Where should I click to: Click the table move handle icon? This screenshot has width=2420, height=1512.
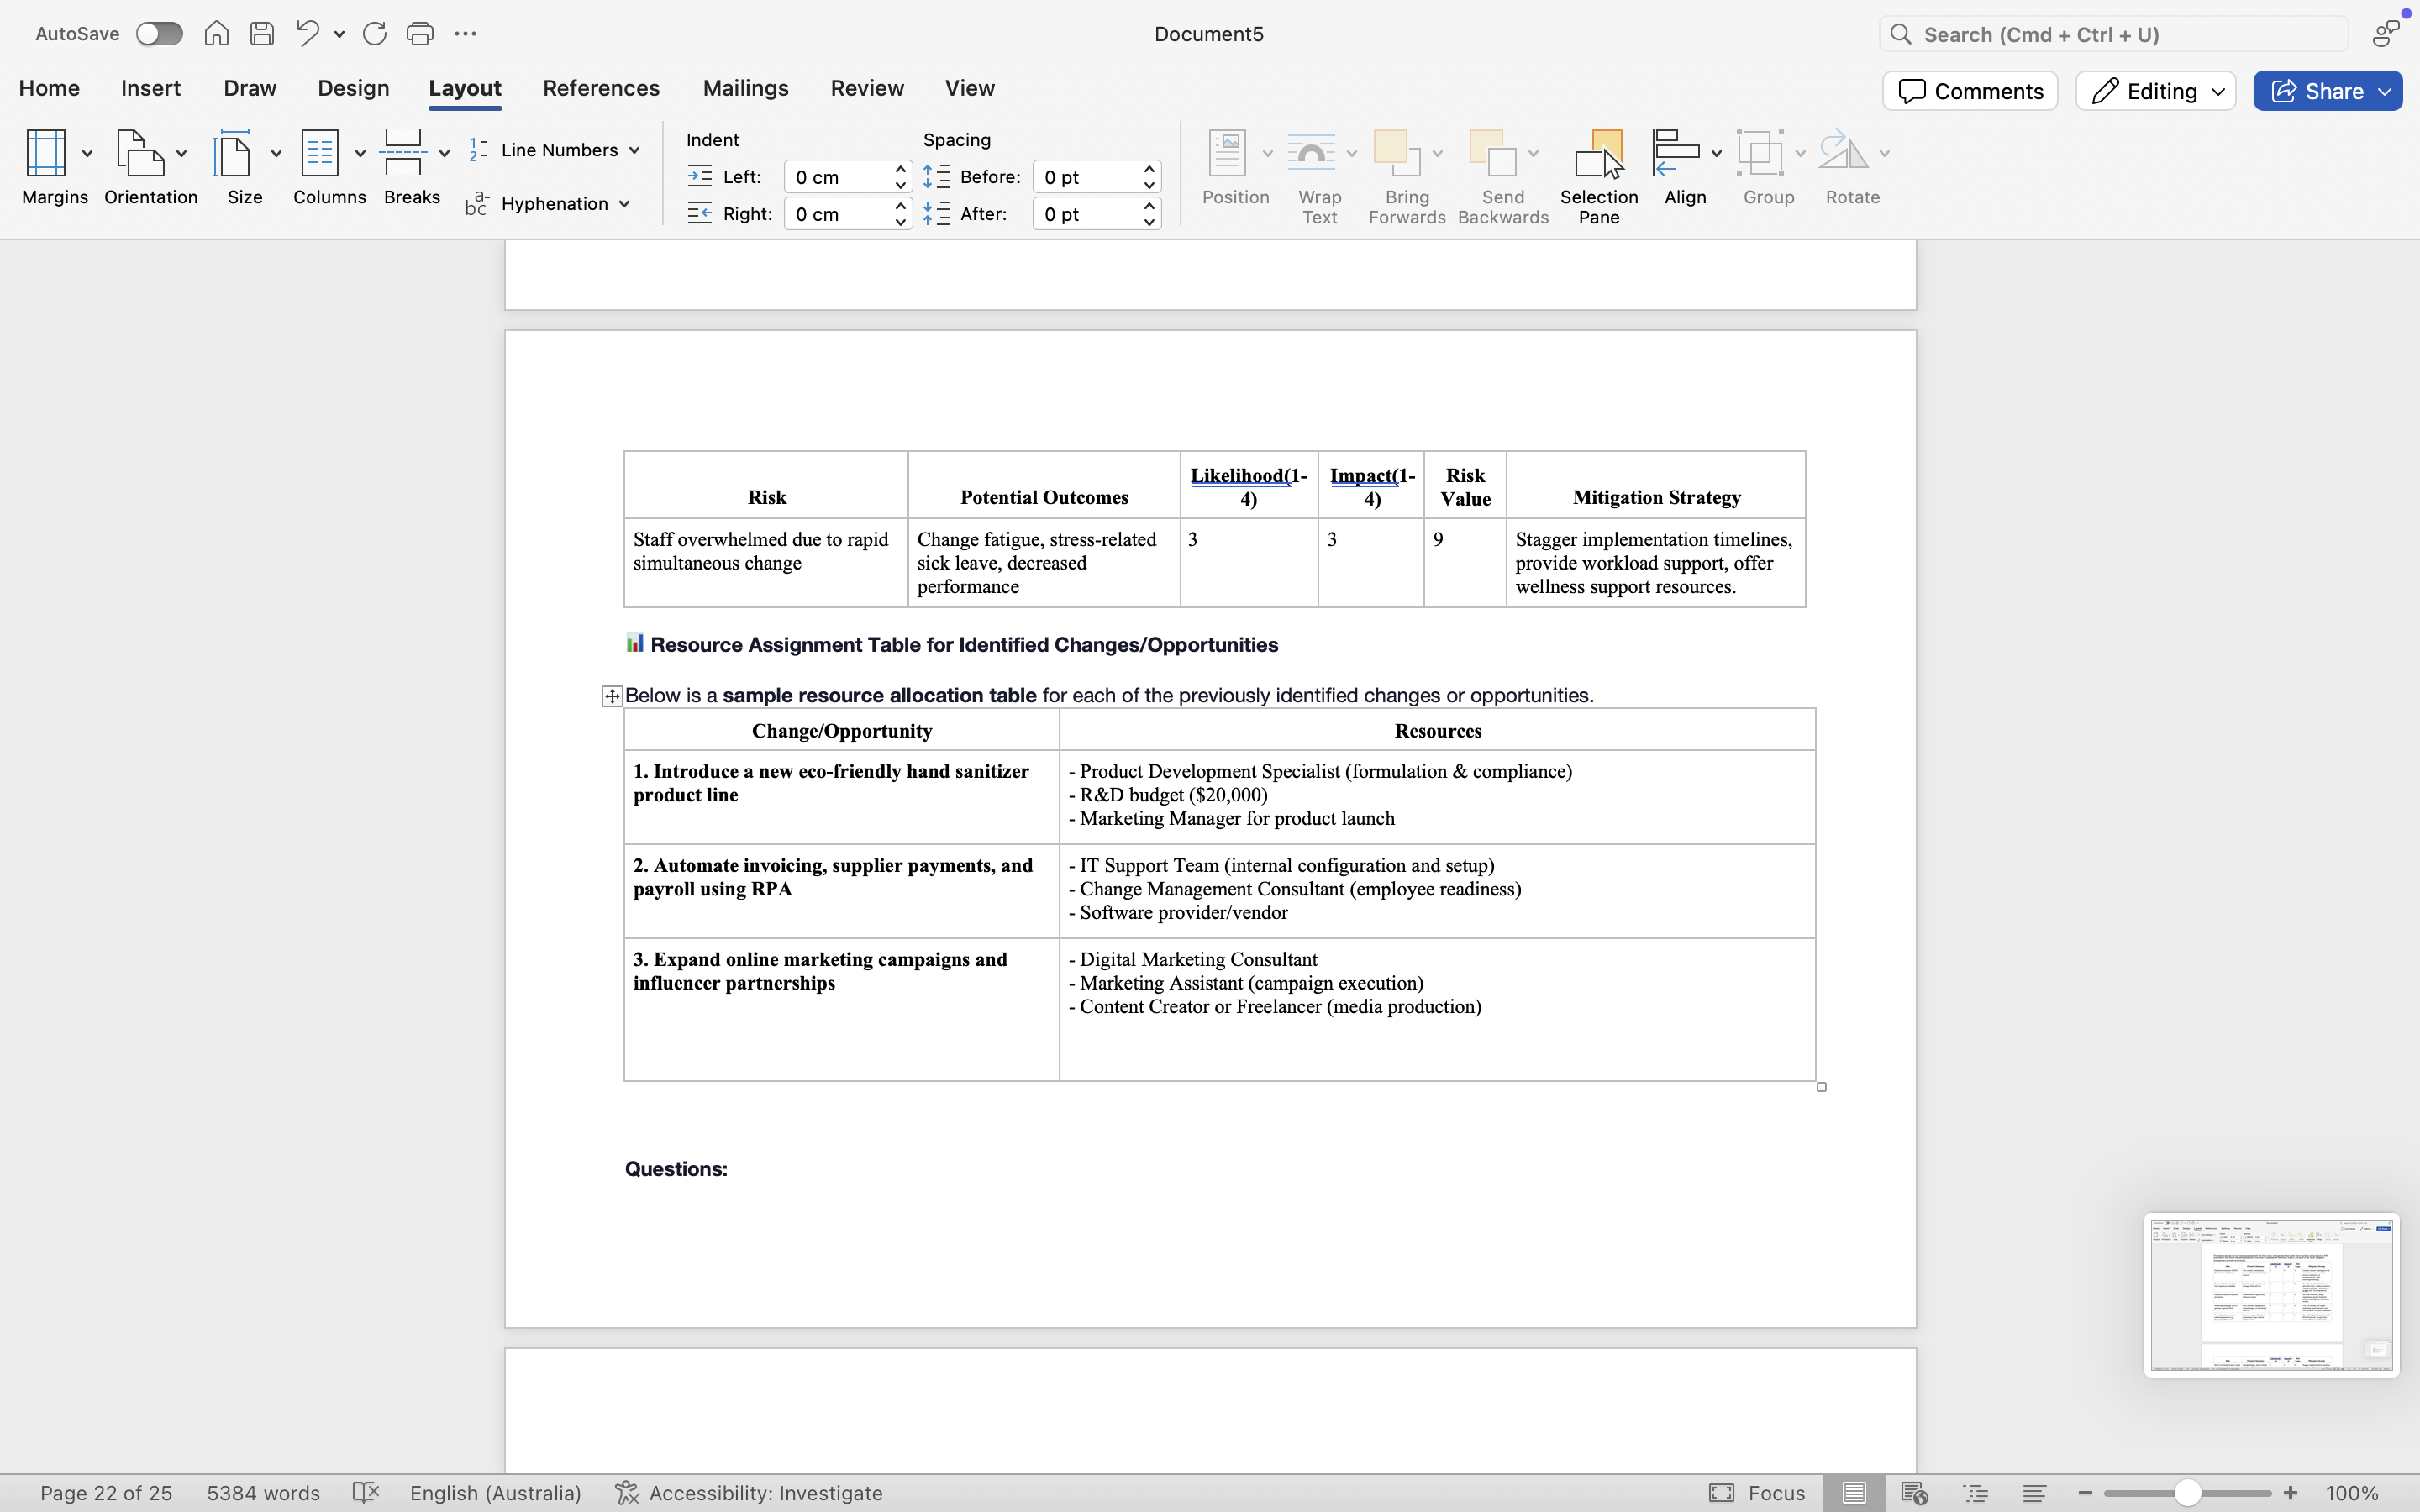click(612, 696)
